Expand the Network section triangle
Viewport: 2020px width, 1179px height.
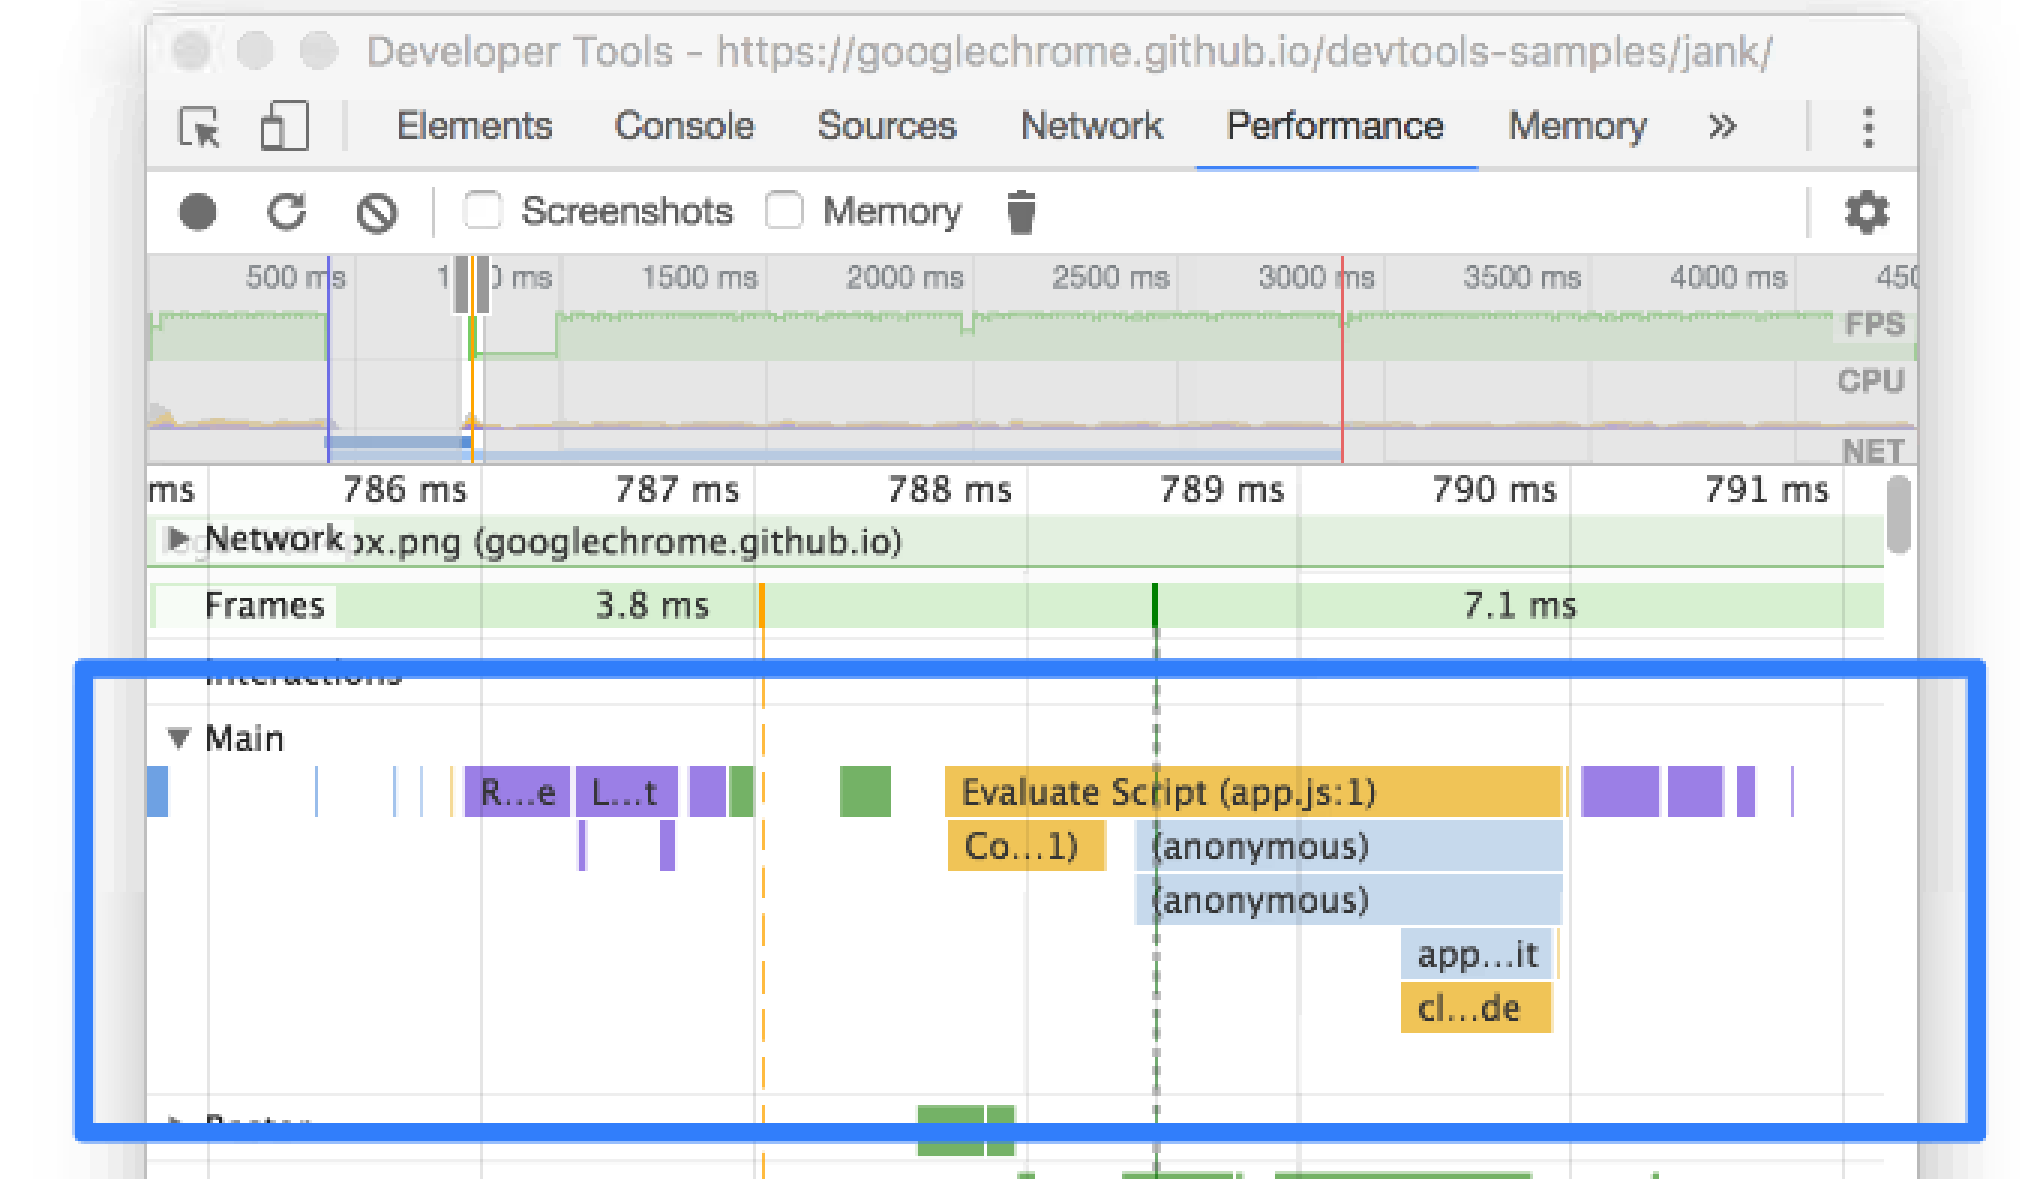(178, 539)
